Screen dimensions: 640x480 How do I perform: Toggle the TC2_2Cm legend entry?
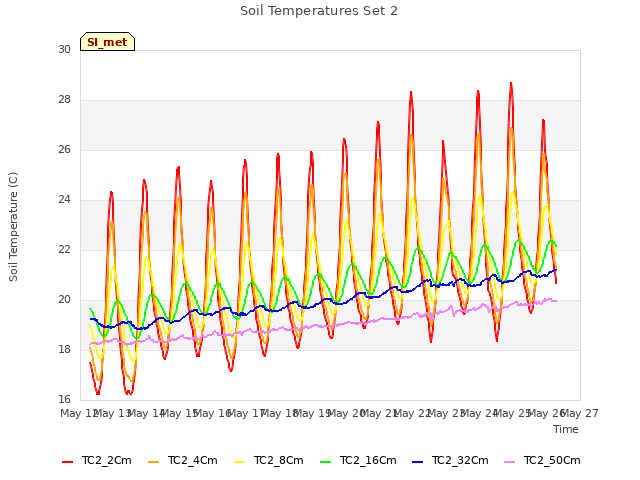(x=97, y=460)
